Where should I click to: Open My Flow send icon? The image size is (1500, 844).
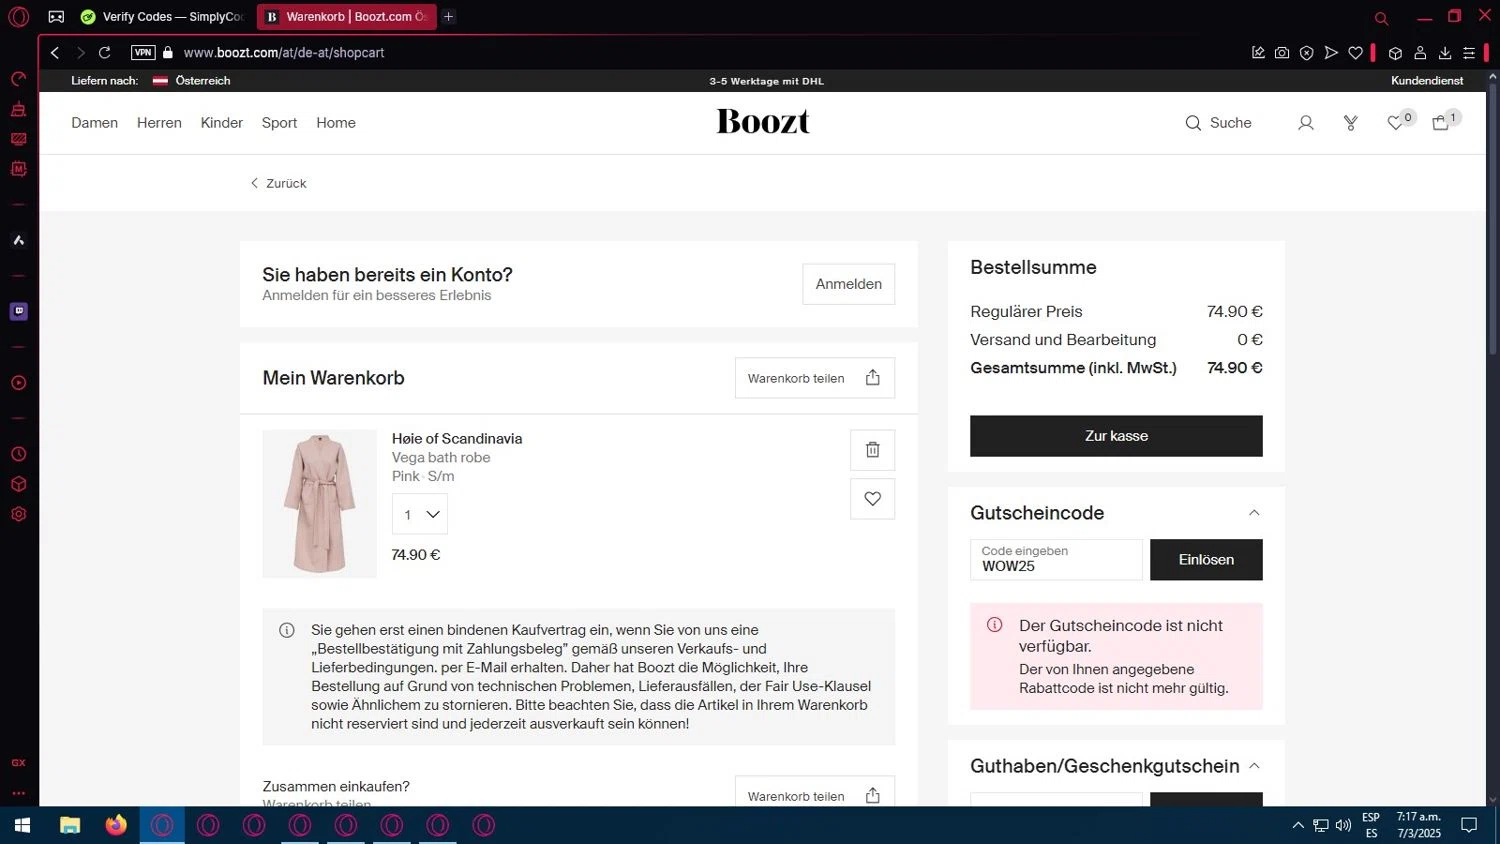click(x=1331, y=53)
